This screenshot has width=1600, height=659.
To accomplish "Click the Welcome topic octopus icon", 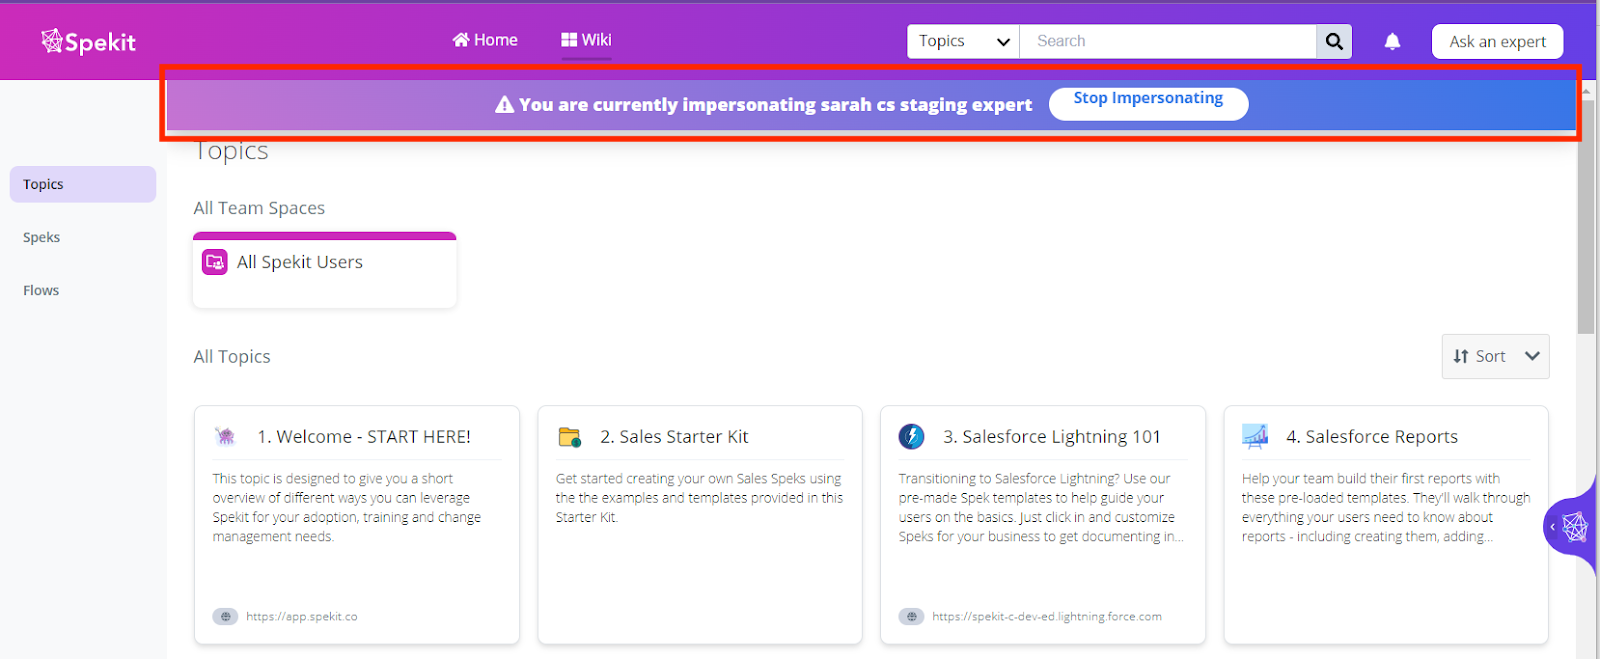I will (226, 436).
